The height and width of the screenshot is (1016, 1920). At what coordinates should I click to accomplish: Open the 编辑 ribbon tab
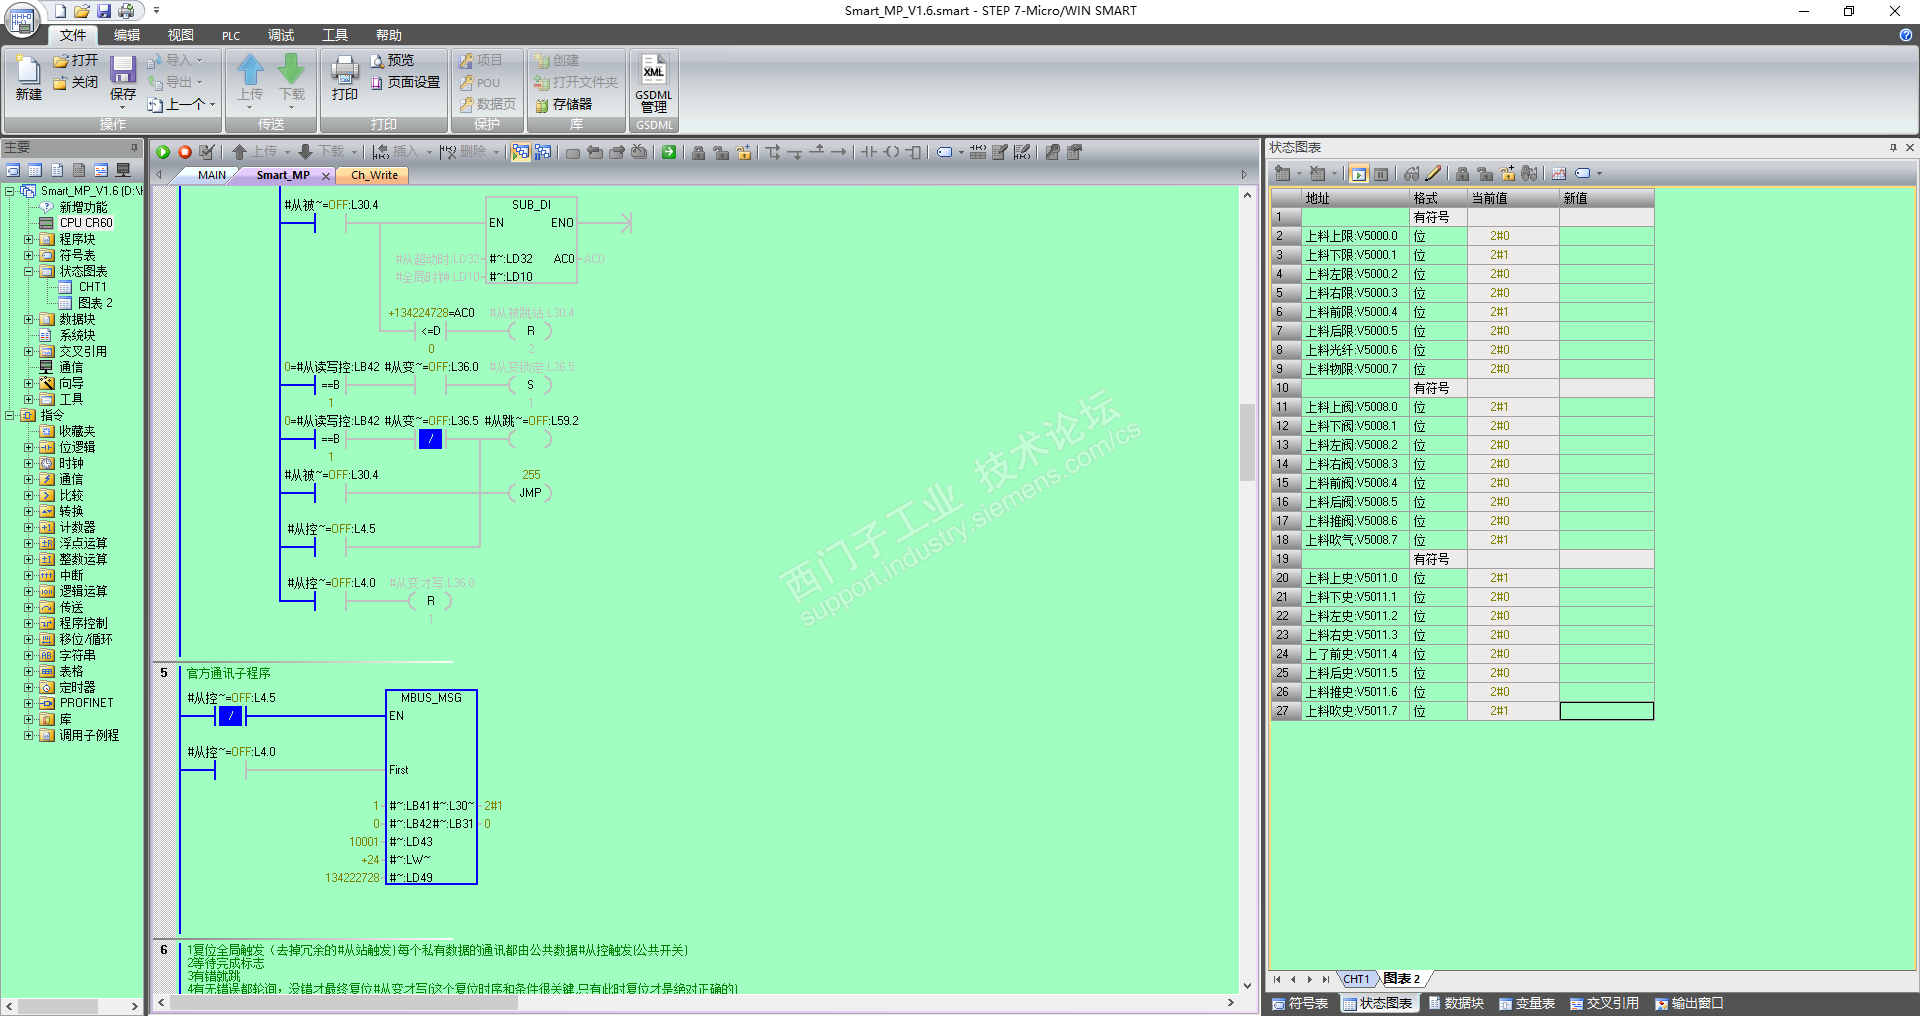coord(127,35)
